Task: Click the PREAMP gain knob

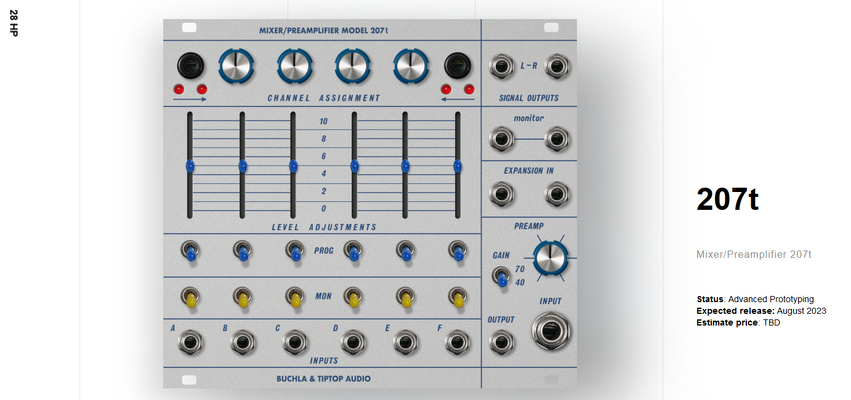Action: [550, 258]
